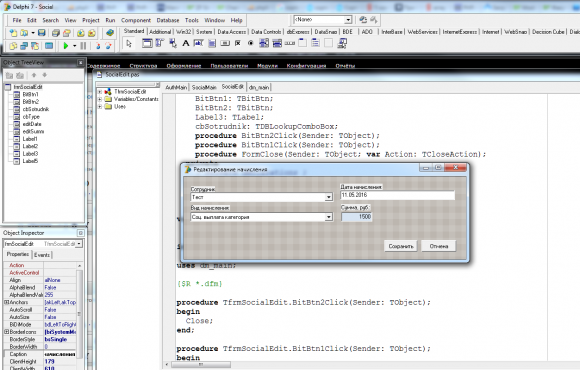Click the Отмена button
This screenshot has width=580, height=370.
(439, 246)
